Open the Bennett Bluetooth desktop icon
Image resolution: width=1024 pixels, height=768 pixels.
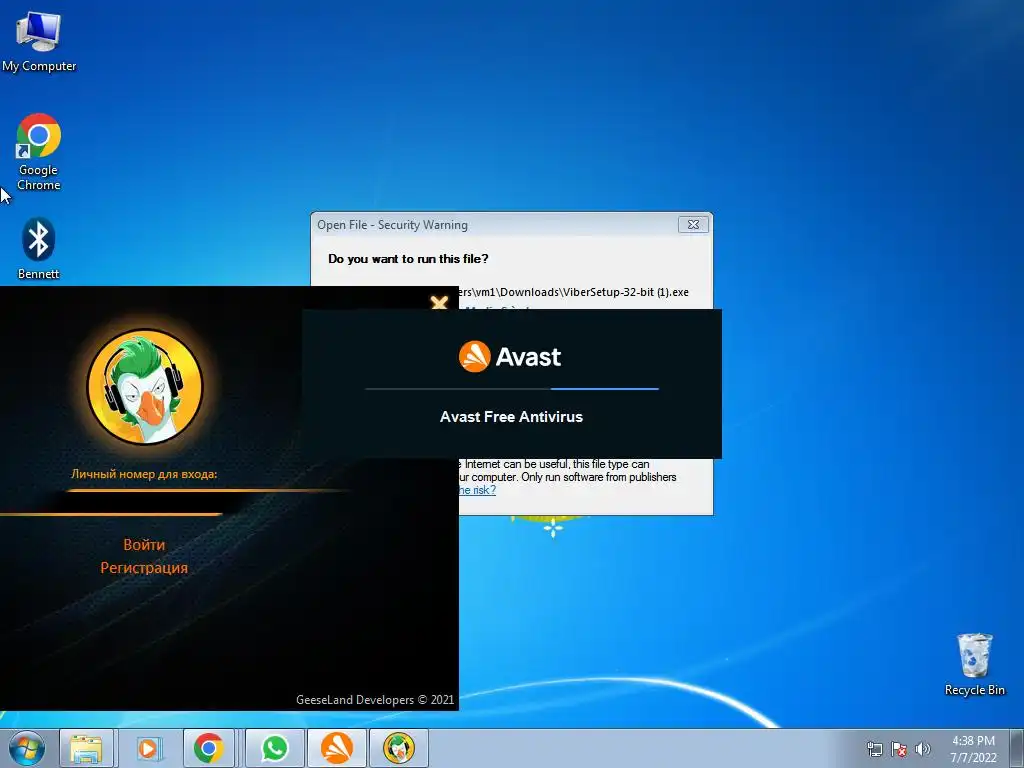39,248
